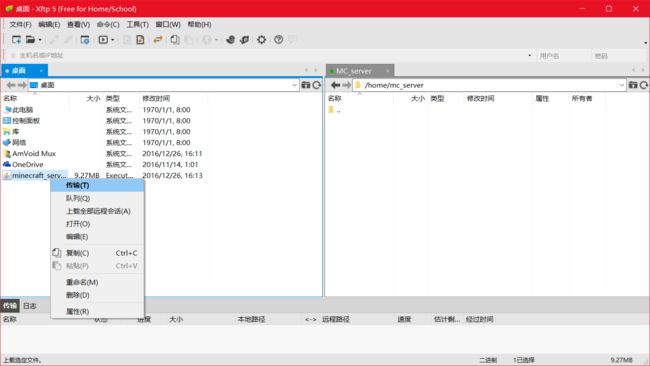
Task: Choose 编辑(E) in the context menu
Action: pos(97,237)
